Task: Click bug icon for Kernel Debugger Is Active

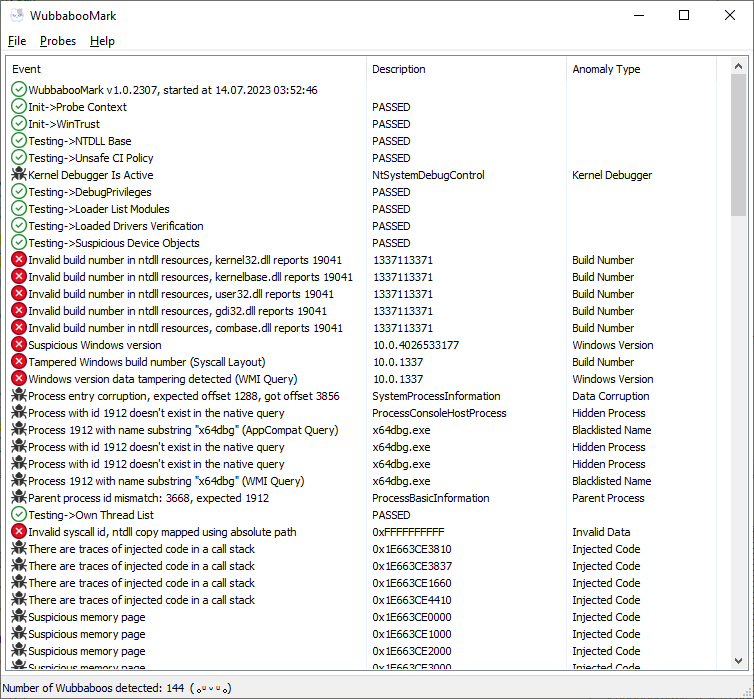Action: click(x=19, y=175)
